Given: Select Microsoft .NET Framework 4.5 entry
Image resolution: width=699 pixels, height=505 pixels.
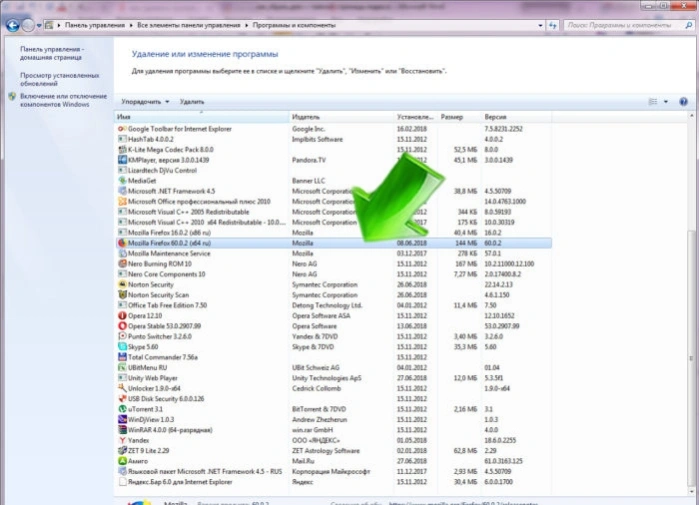Looking at the screenshot, I should click(333, 191).
